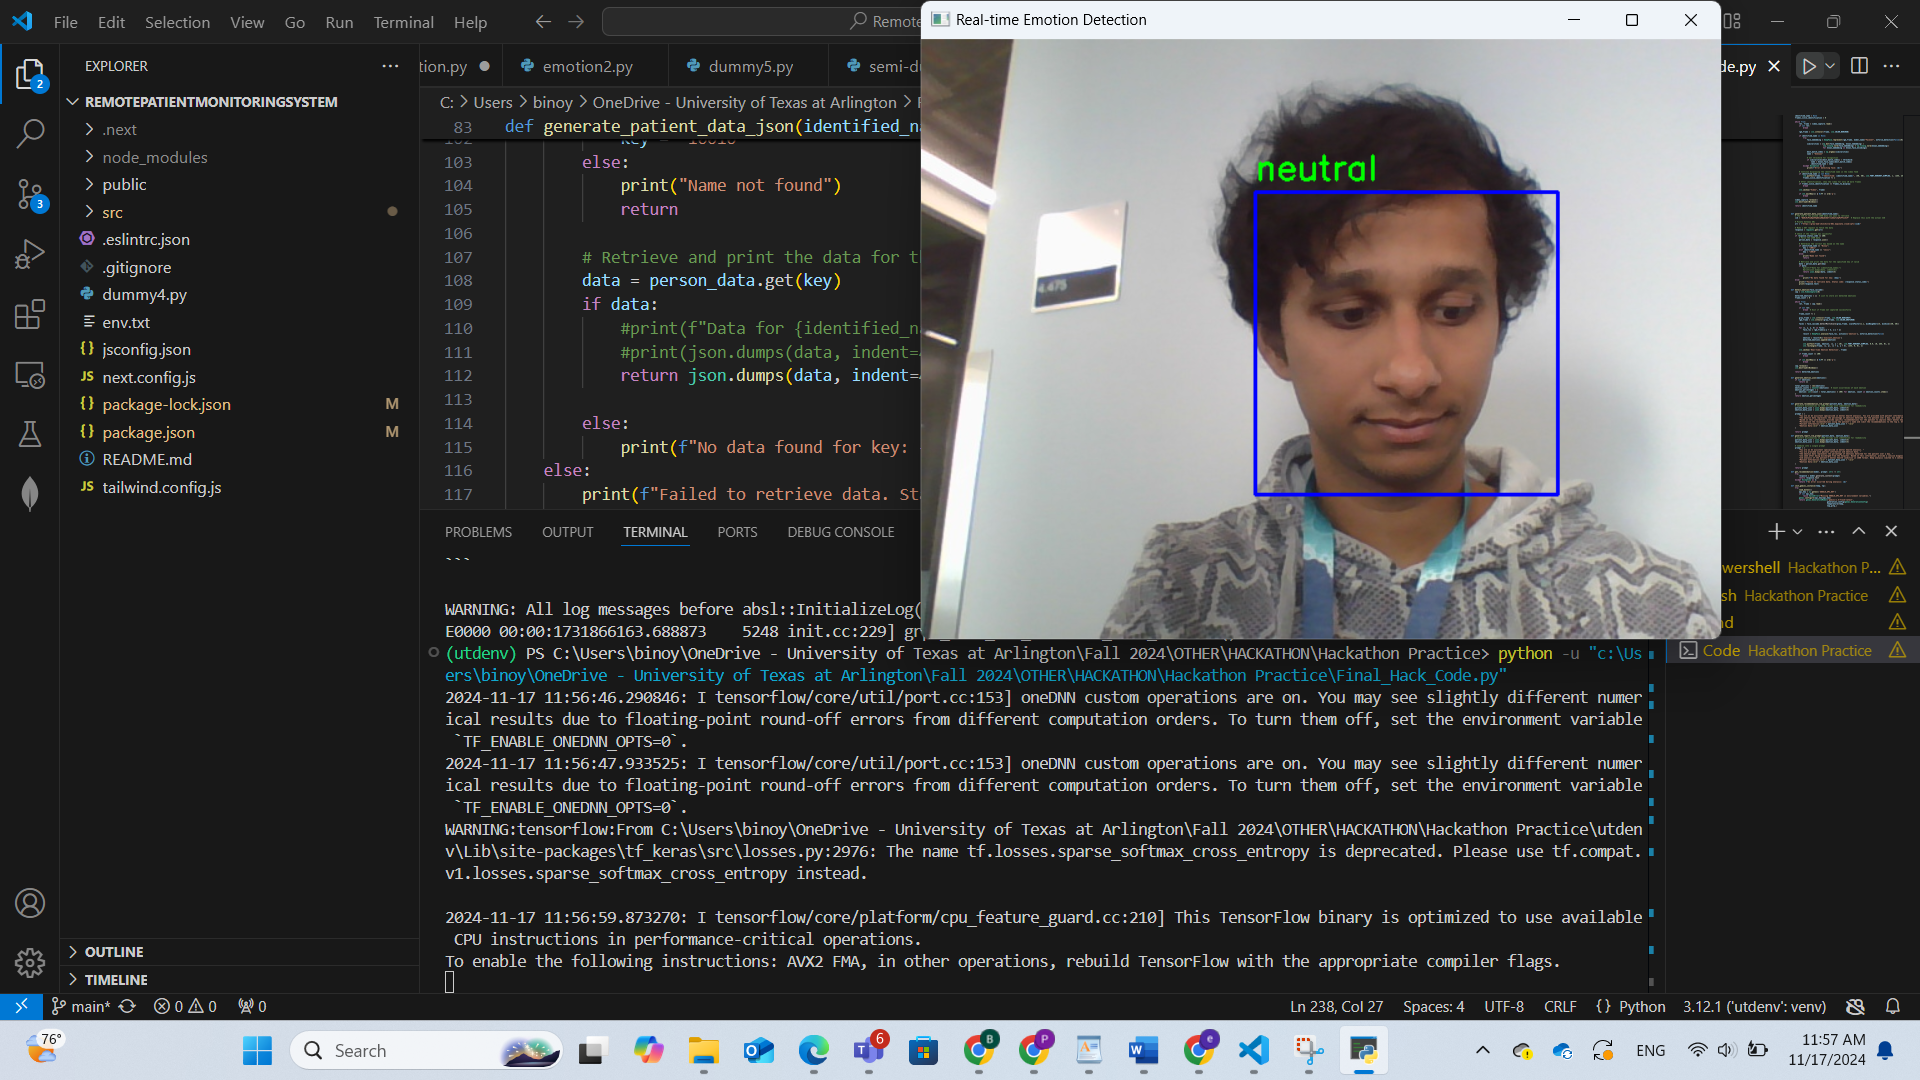Image resolution: width=1920 pixels, height=1080 pixels.
Task: Expand the OUTLINE section
Action: (x=114, y=952)
